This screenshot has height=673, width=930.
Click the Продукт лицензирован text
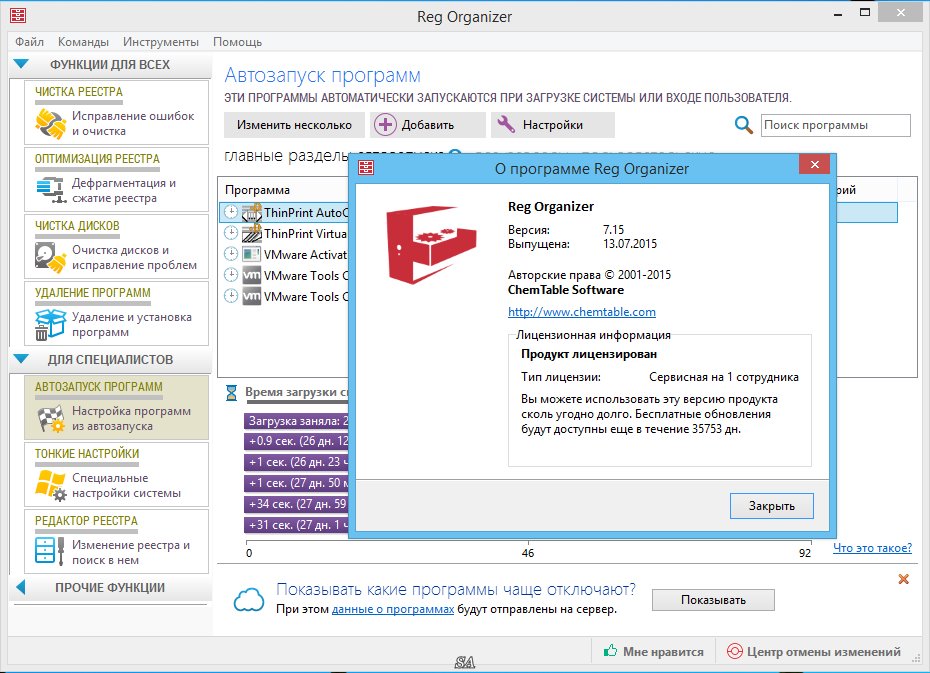588,354
